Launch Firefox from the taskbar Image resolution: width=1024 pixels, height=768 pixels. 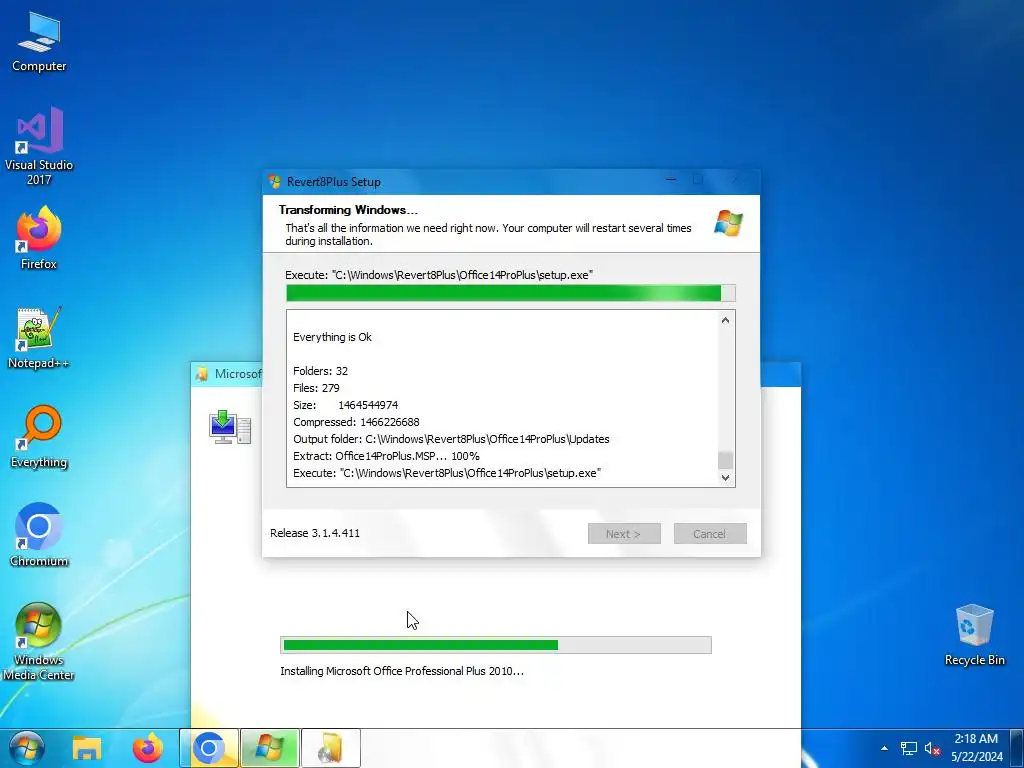pos(148,748)
